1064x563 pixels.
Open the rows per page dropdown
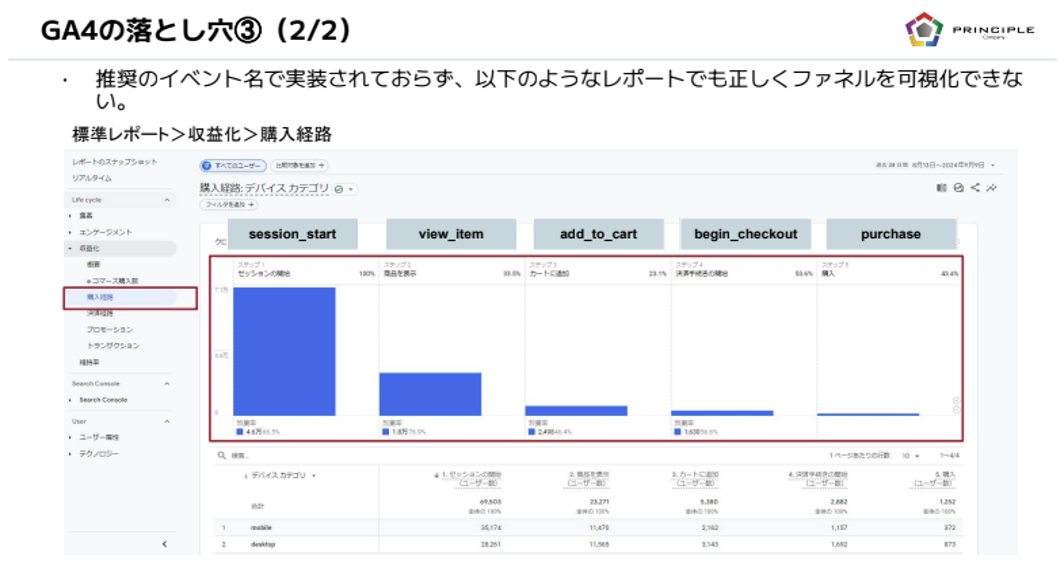(x=912, y=455)
